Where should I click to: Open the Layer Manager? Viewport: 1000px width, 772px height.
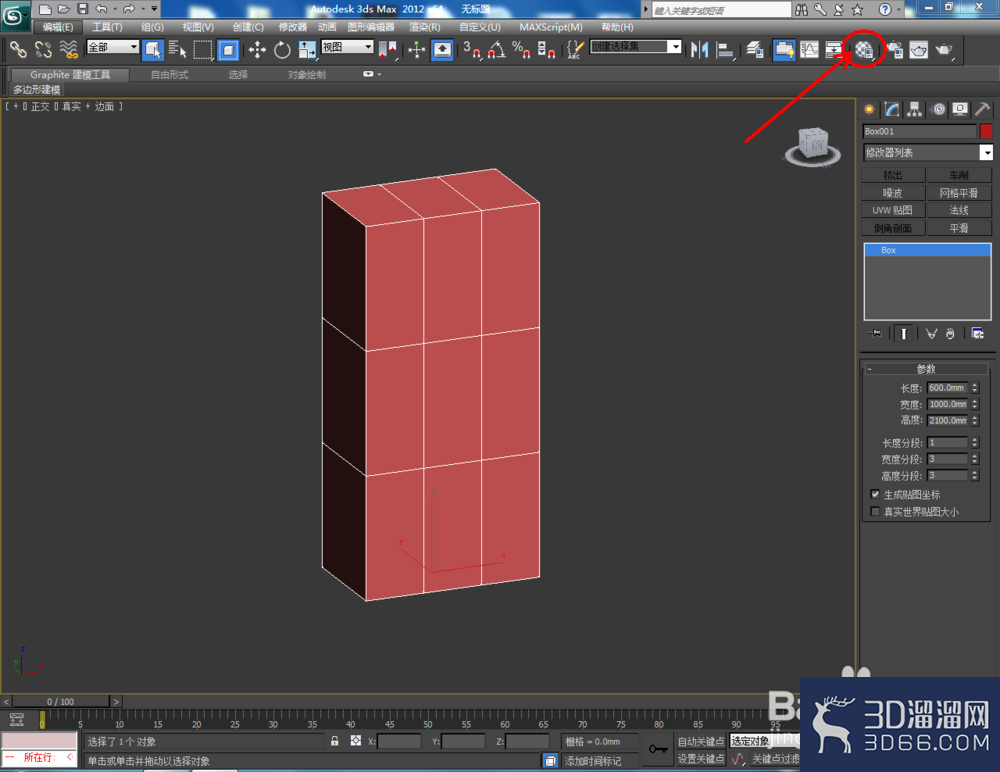pyautogui.click(x=755, y=50)
